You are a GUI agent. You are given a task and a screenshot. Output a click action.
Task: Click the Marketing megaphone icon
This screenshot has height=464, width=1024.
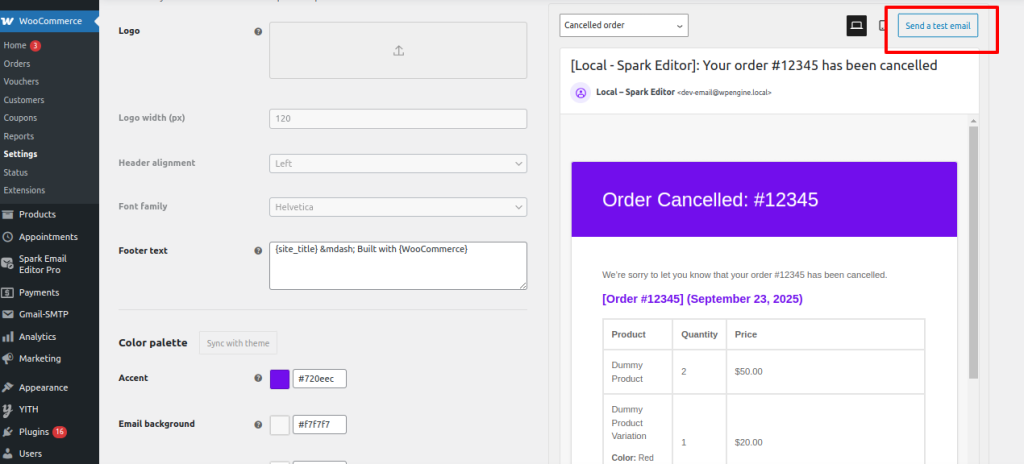click(8, 358)
